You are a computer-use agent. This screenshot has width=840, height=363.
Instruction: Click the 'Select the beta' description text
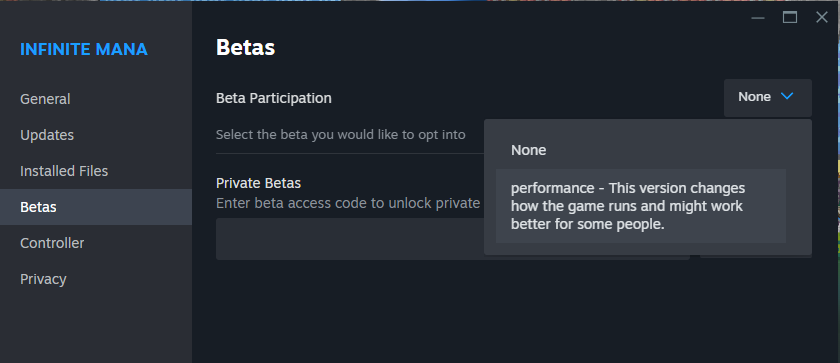(340, 134)
